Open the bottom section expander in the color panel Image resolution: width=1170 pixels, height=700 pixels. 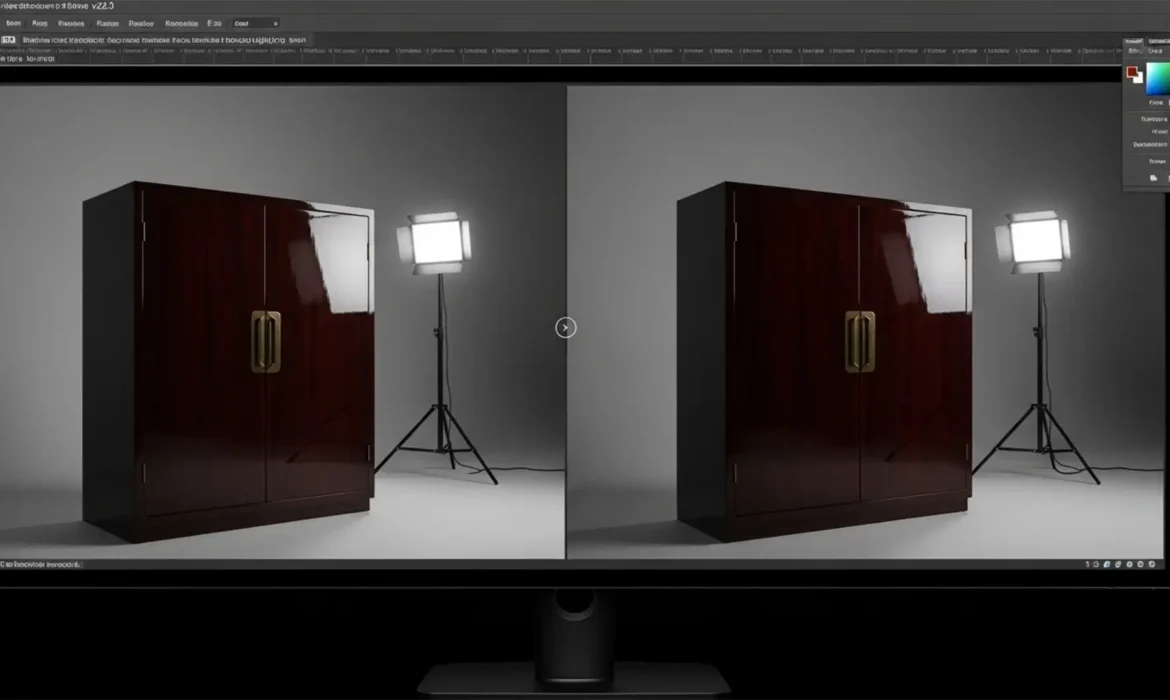pyautogui.click(x=1155, y=159)
